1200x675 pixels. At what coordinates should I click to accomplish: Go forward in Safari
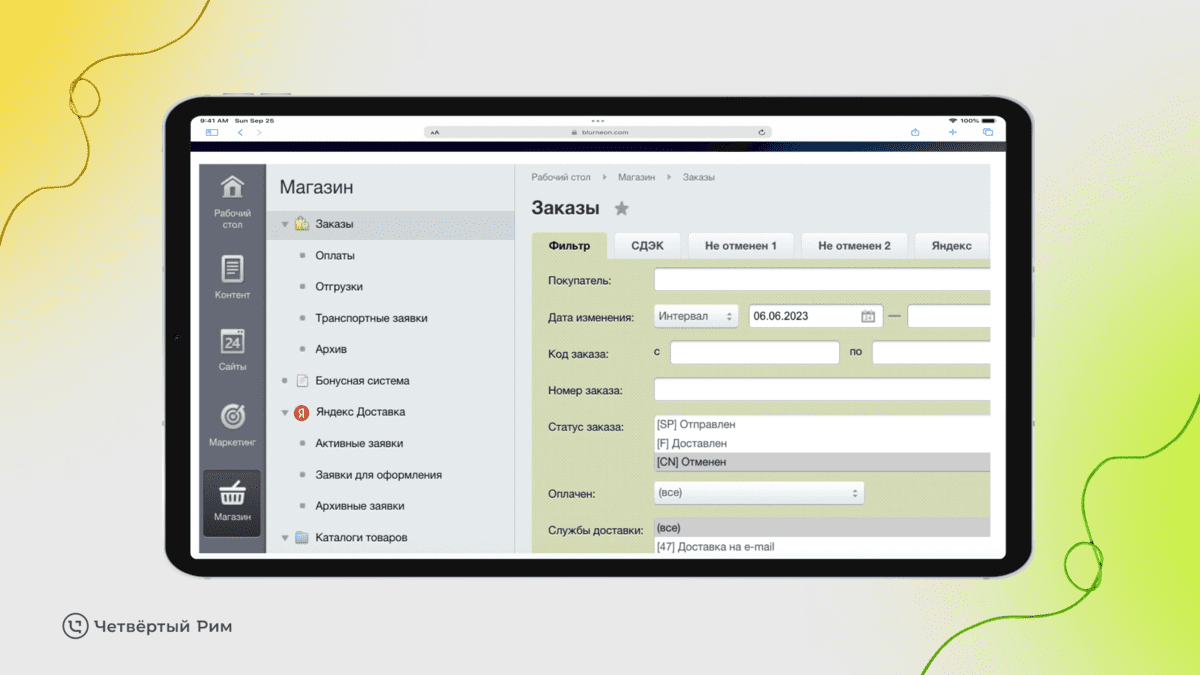(x=259, y=132)
